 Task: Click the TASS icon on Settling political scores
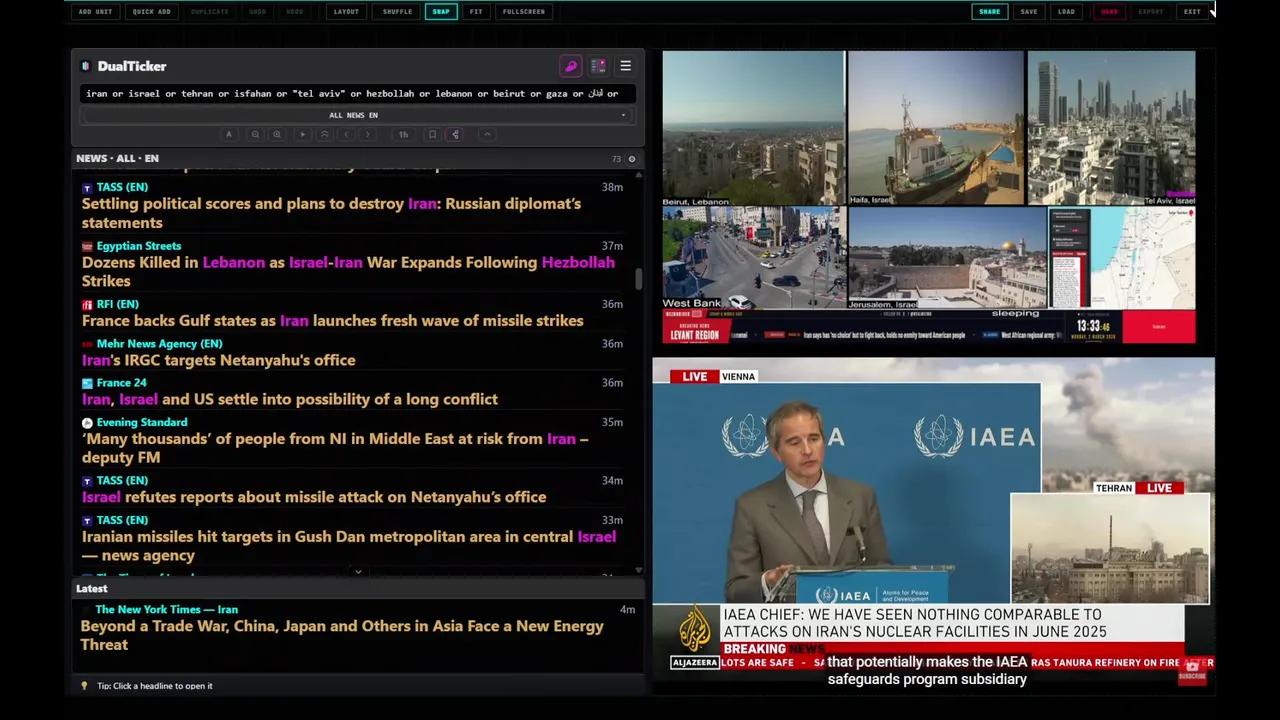[87, 187]
